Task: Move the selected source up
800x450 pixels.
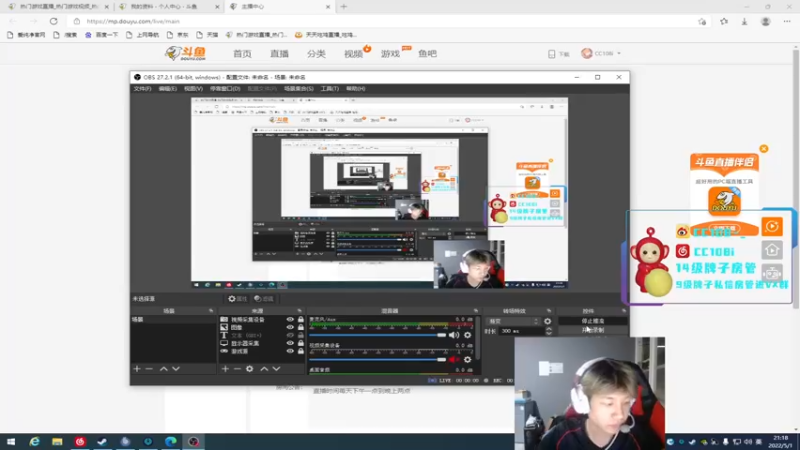Action: (264, 368)
